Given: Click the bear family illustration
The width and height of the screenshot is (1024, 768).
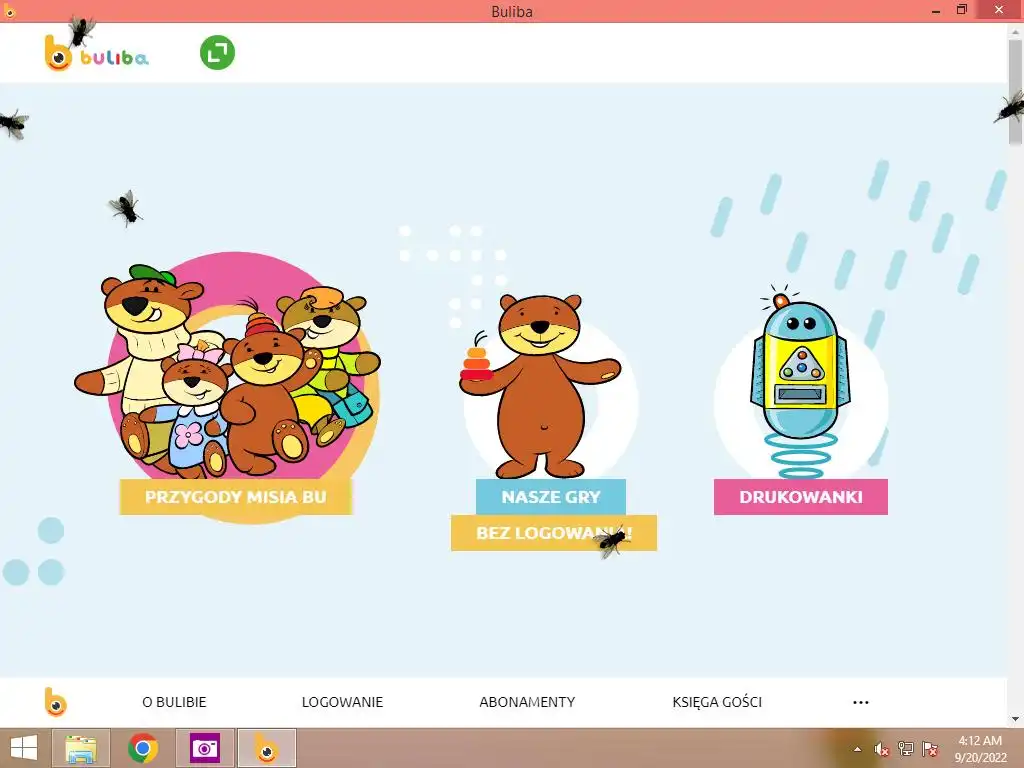Looking at the screenshot, I should point(227,371).
